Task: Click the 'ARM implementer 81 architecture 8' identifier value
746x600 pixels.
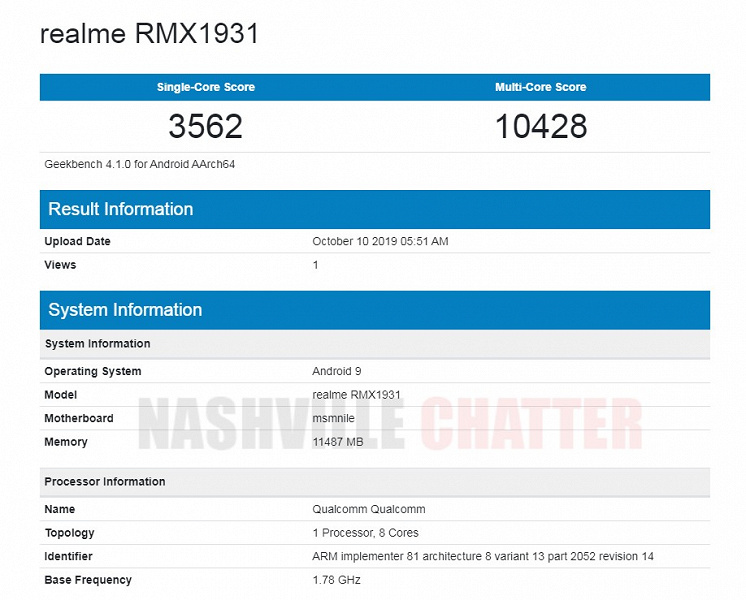Action: coord(483,556)
